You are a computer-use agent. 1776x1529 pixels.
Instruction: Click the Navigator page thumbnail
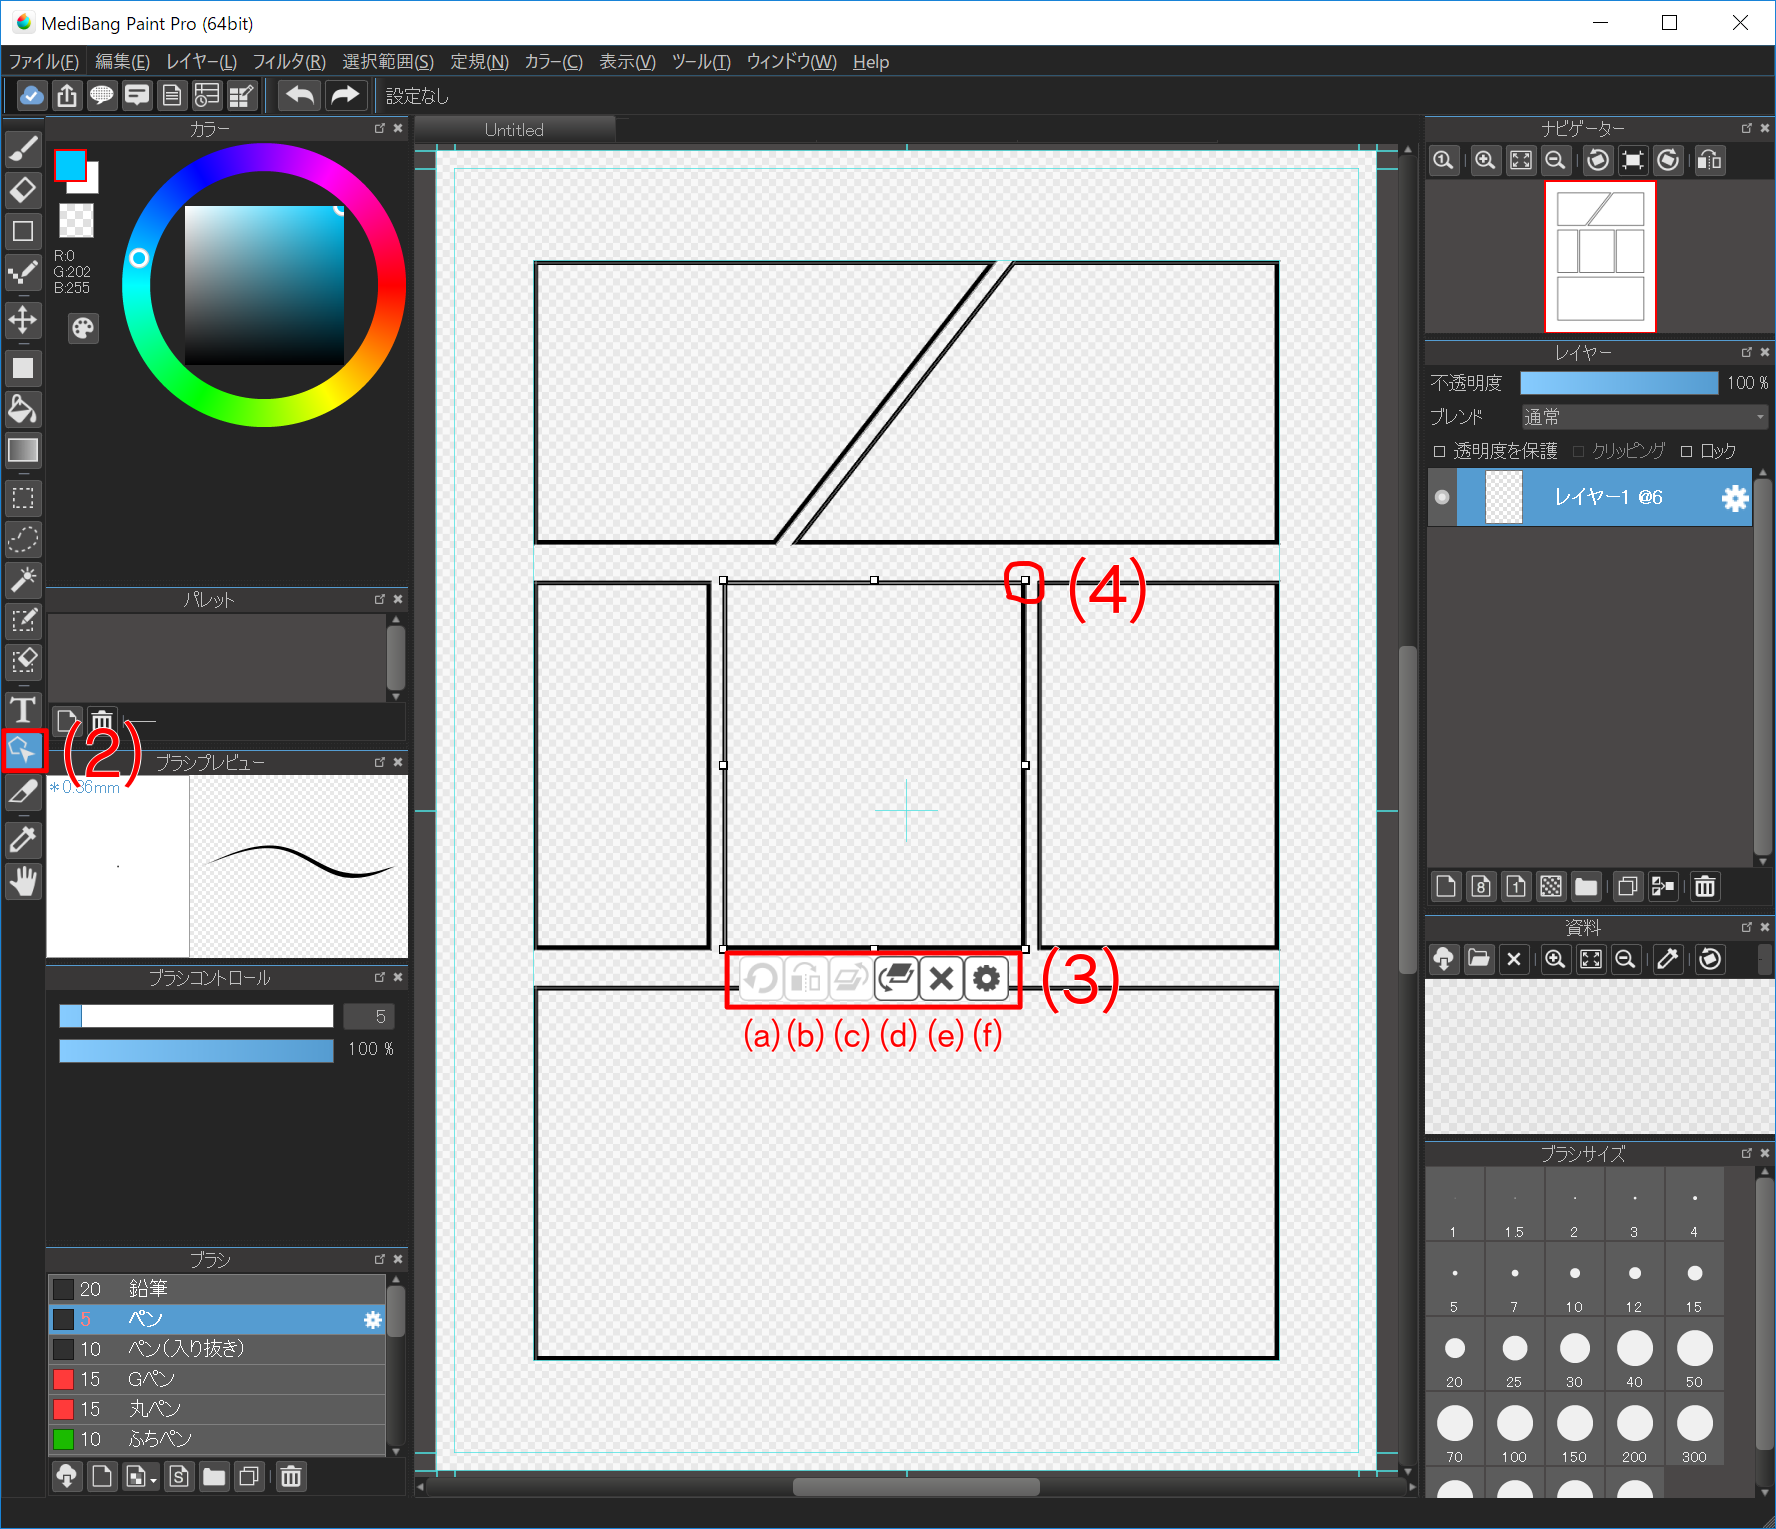1600,257
